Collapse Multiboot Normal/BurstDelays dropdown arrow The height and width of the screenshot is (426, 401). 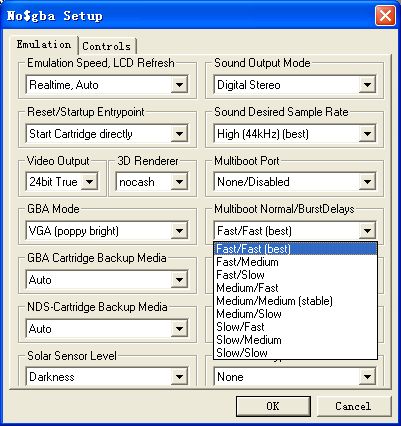click(367, 231)
